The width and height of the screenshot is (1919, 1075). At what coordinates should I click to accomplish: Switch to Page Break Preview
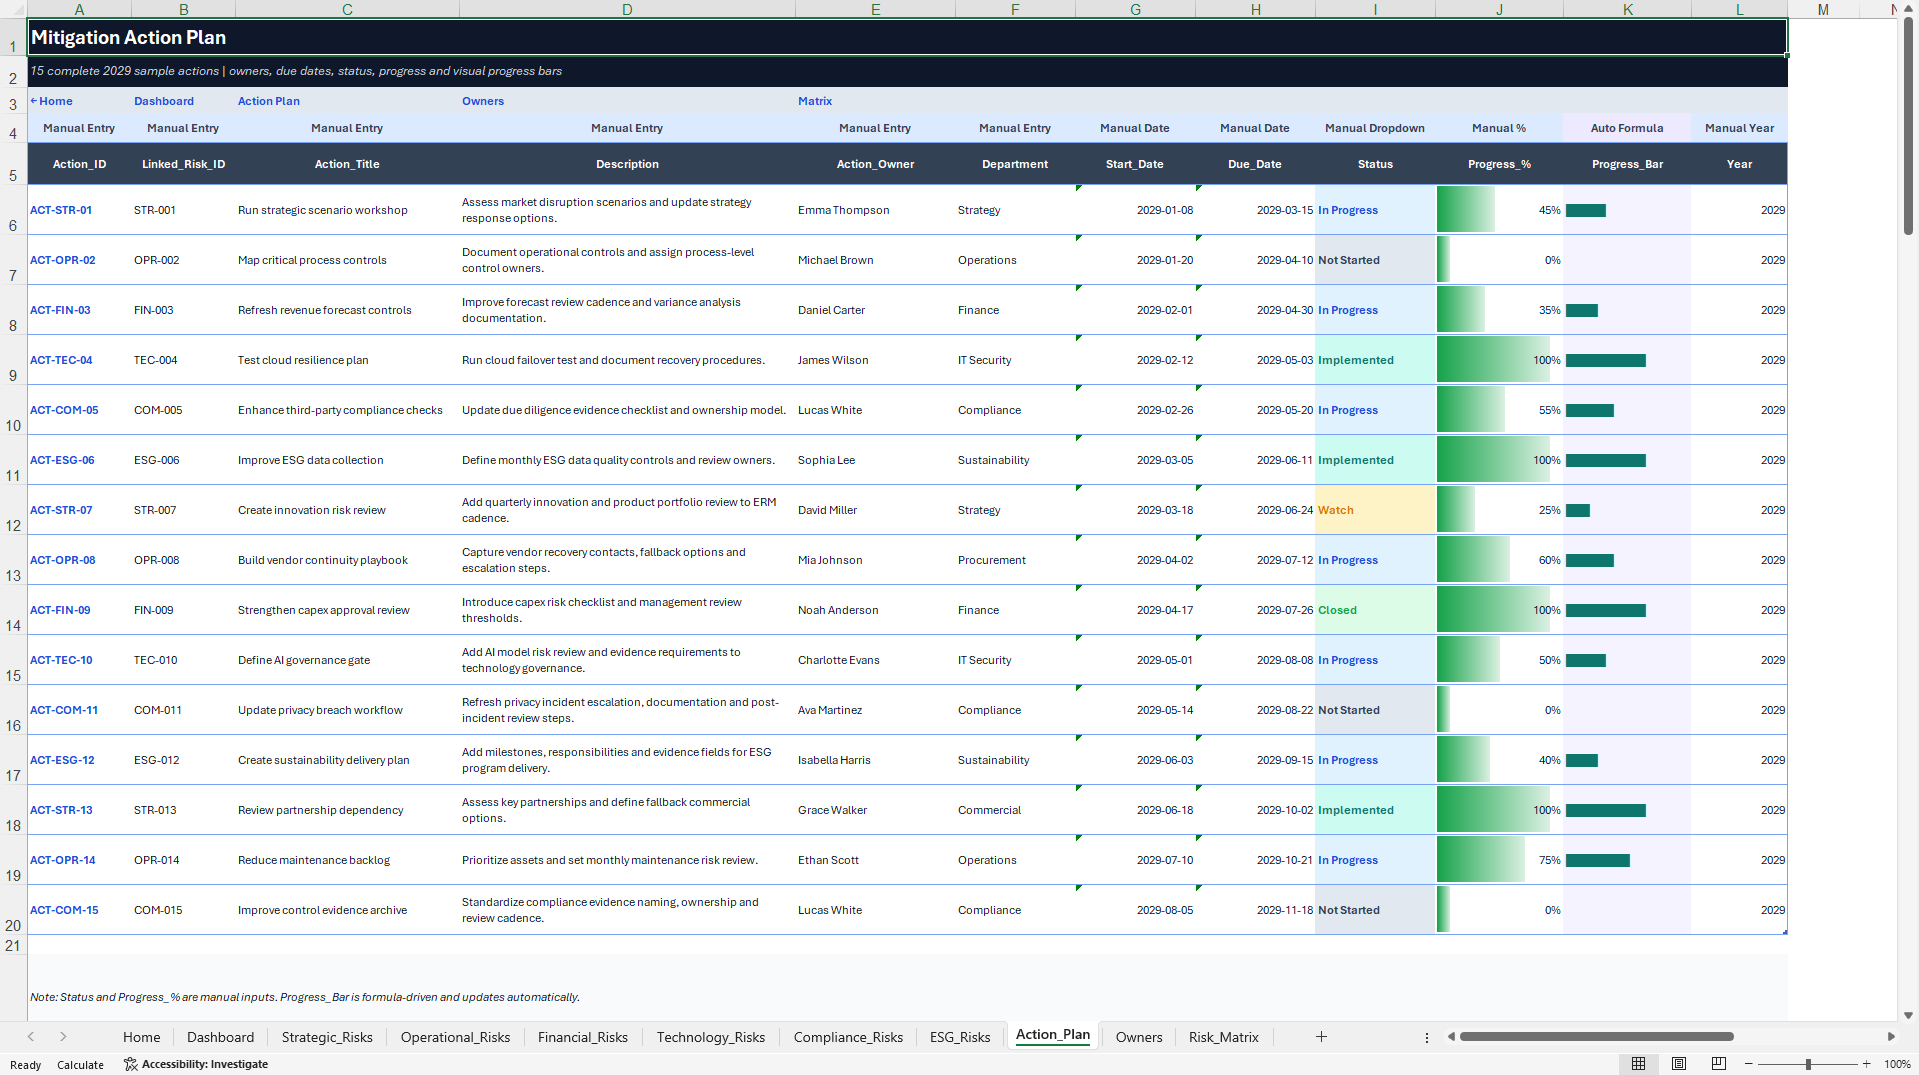pyautogui.click(x=1719, y=1064)
